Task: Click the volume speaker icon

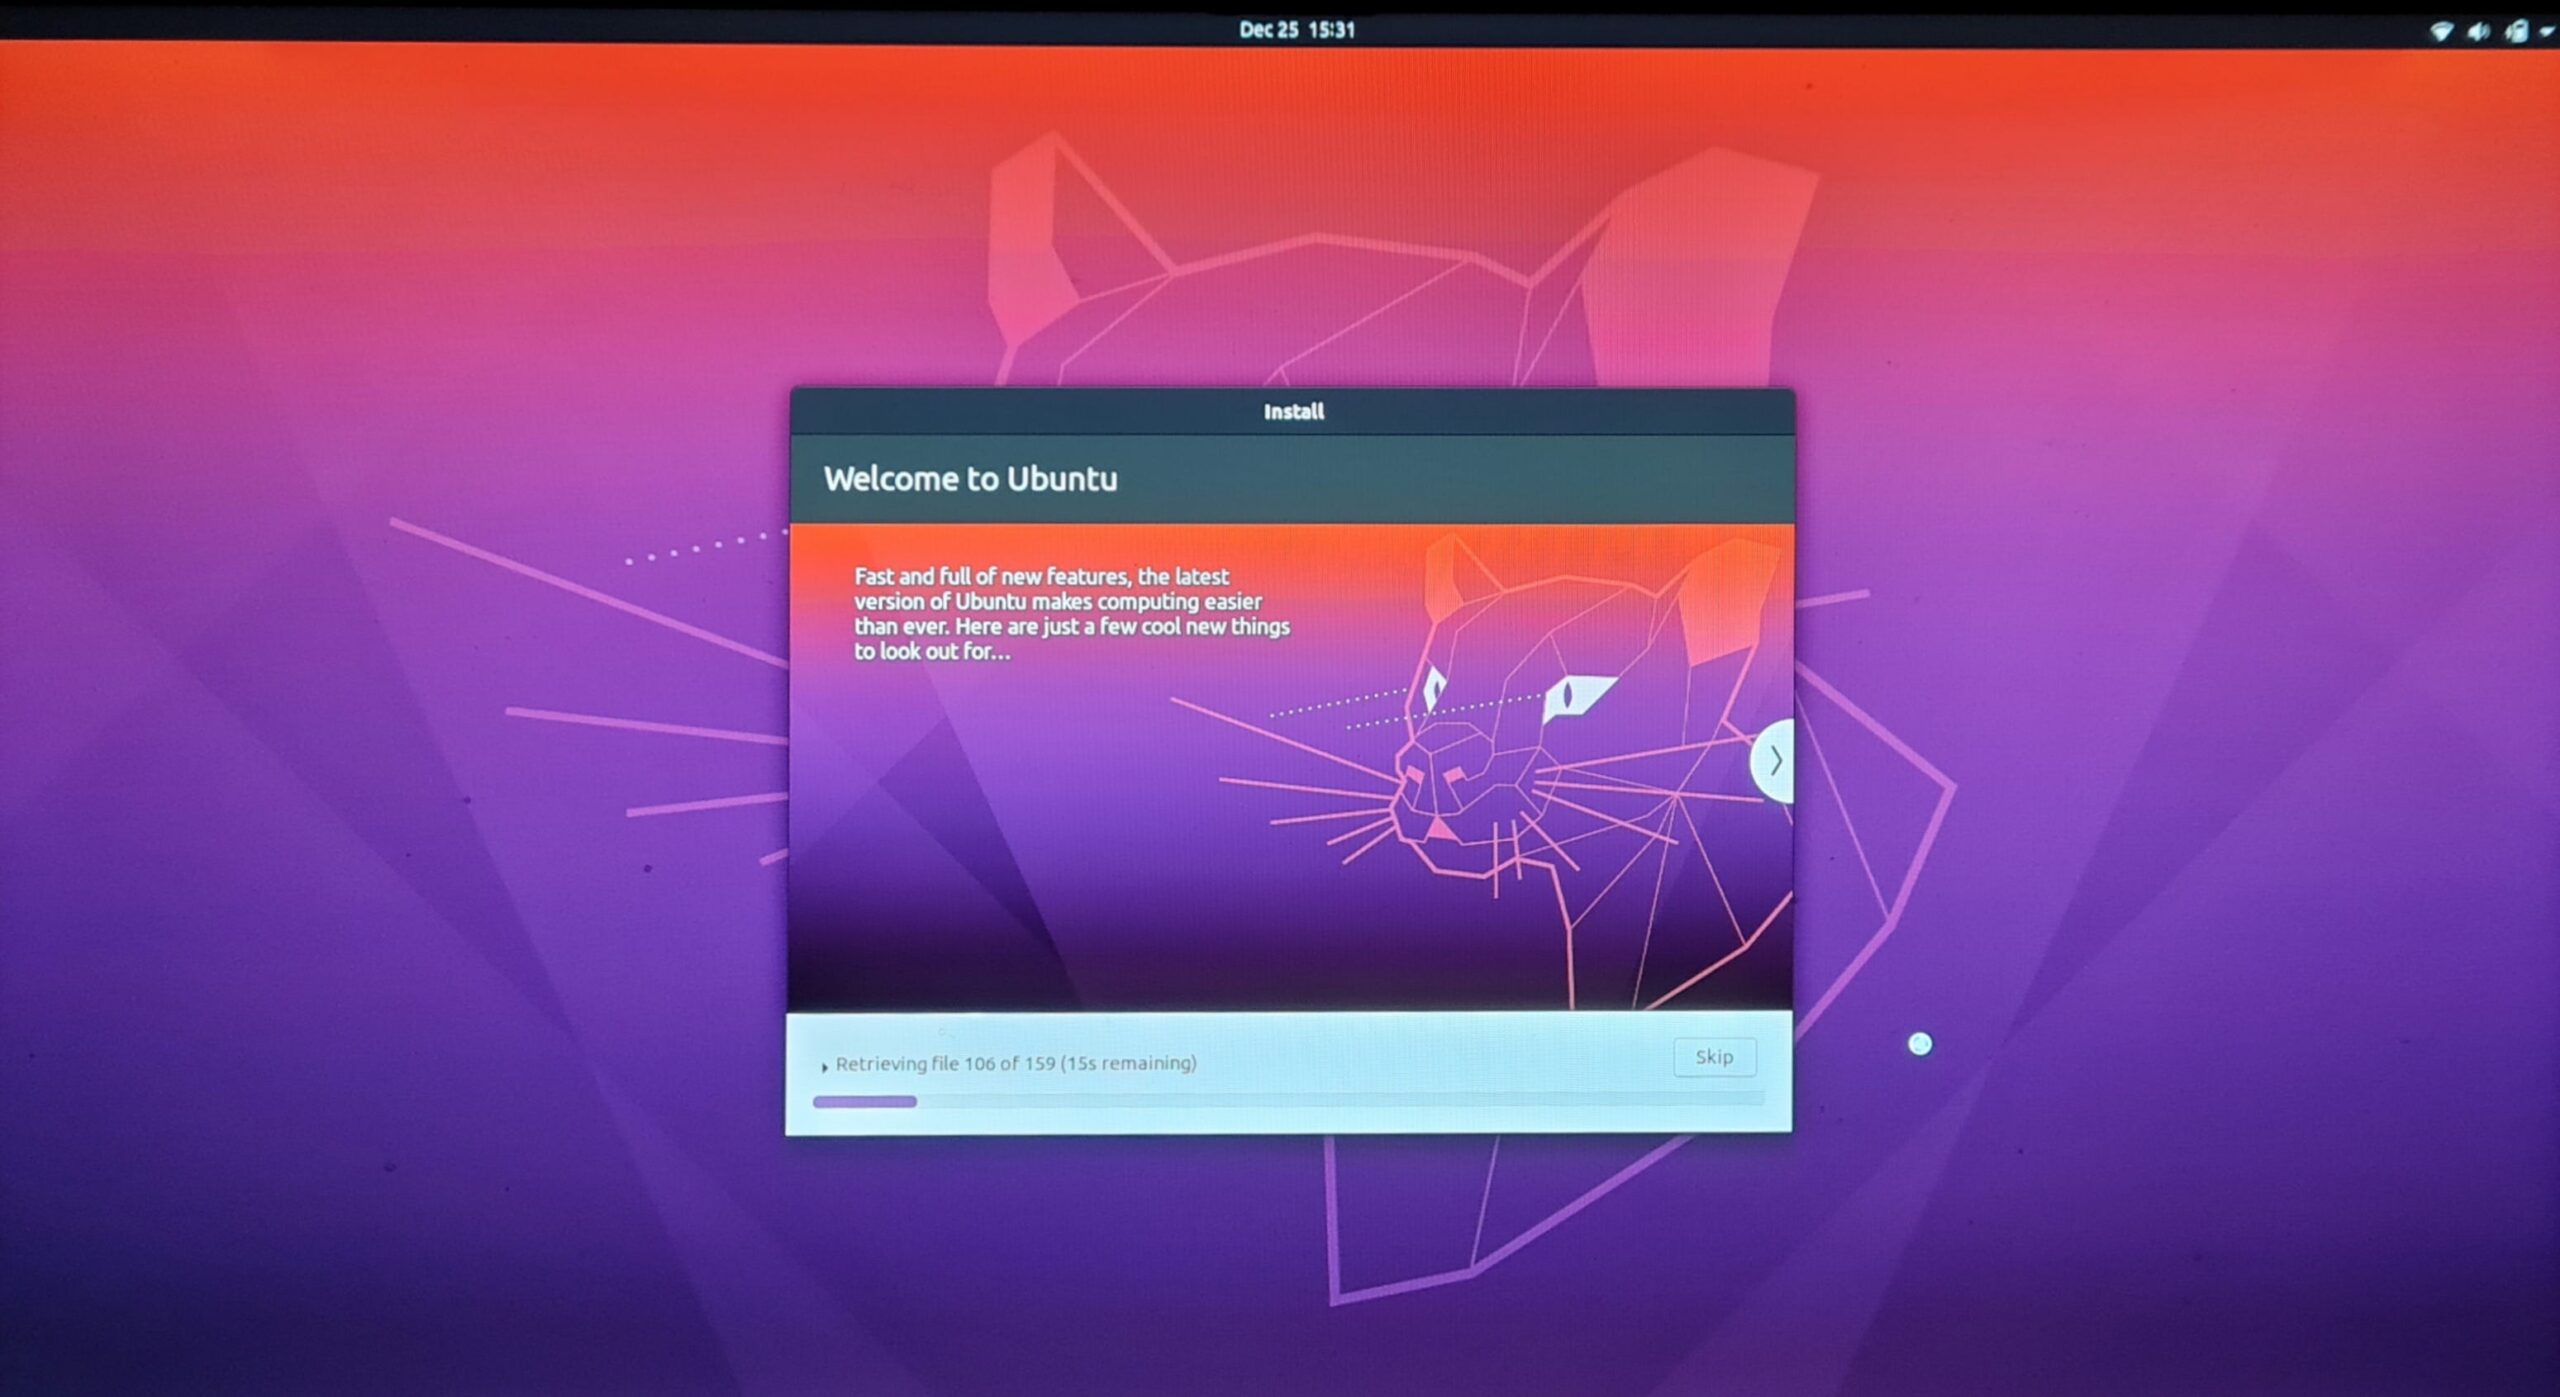Action: click(2478, 32)
